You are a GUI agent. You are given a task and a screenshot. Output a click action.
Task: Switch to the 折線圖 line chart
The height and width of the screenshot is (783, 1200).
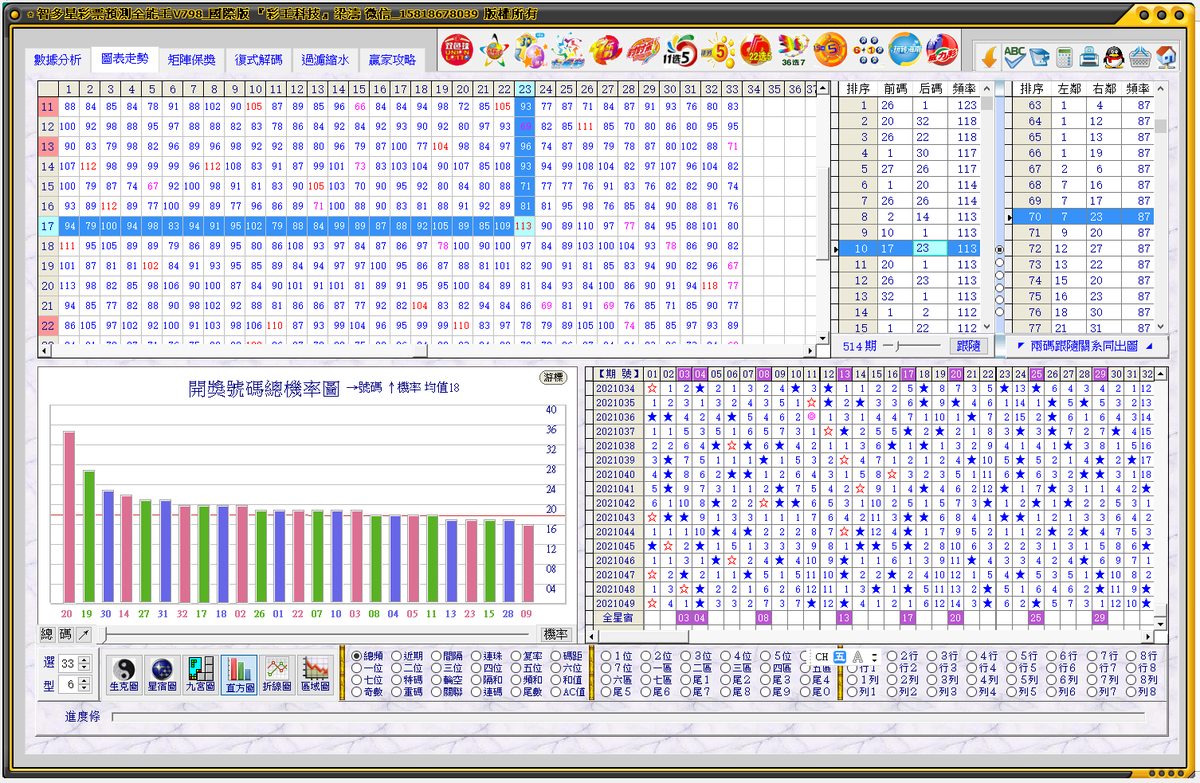(276, 675)
